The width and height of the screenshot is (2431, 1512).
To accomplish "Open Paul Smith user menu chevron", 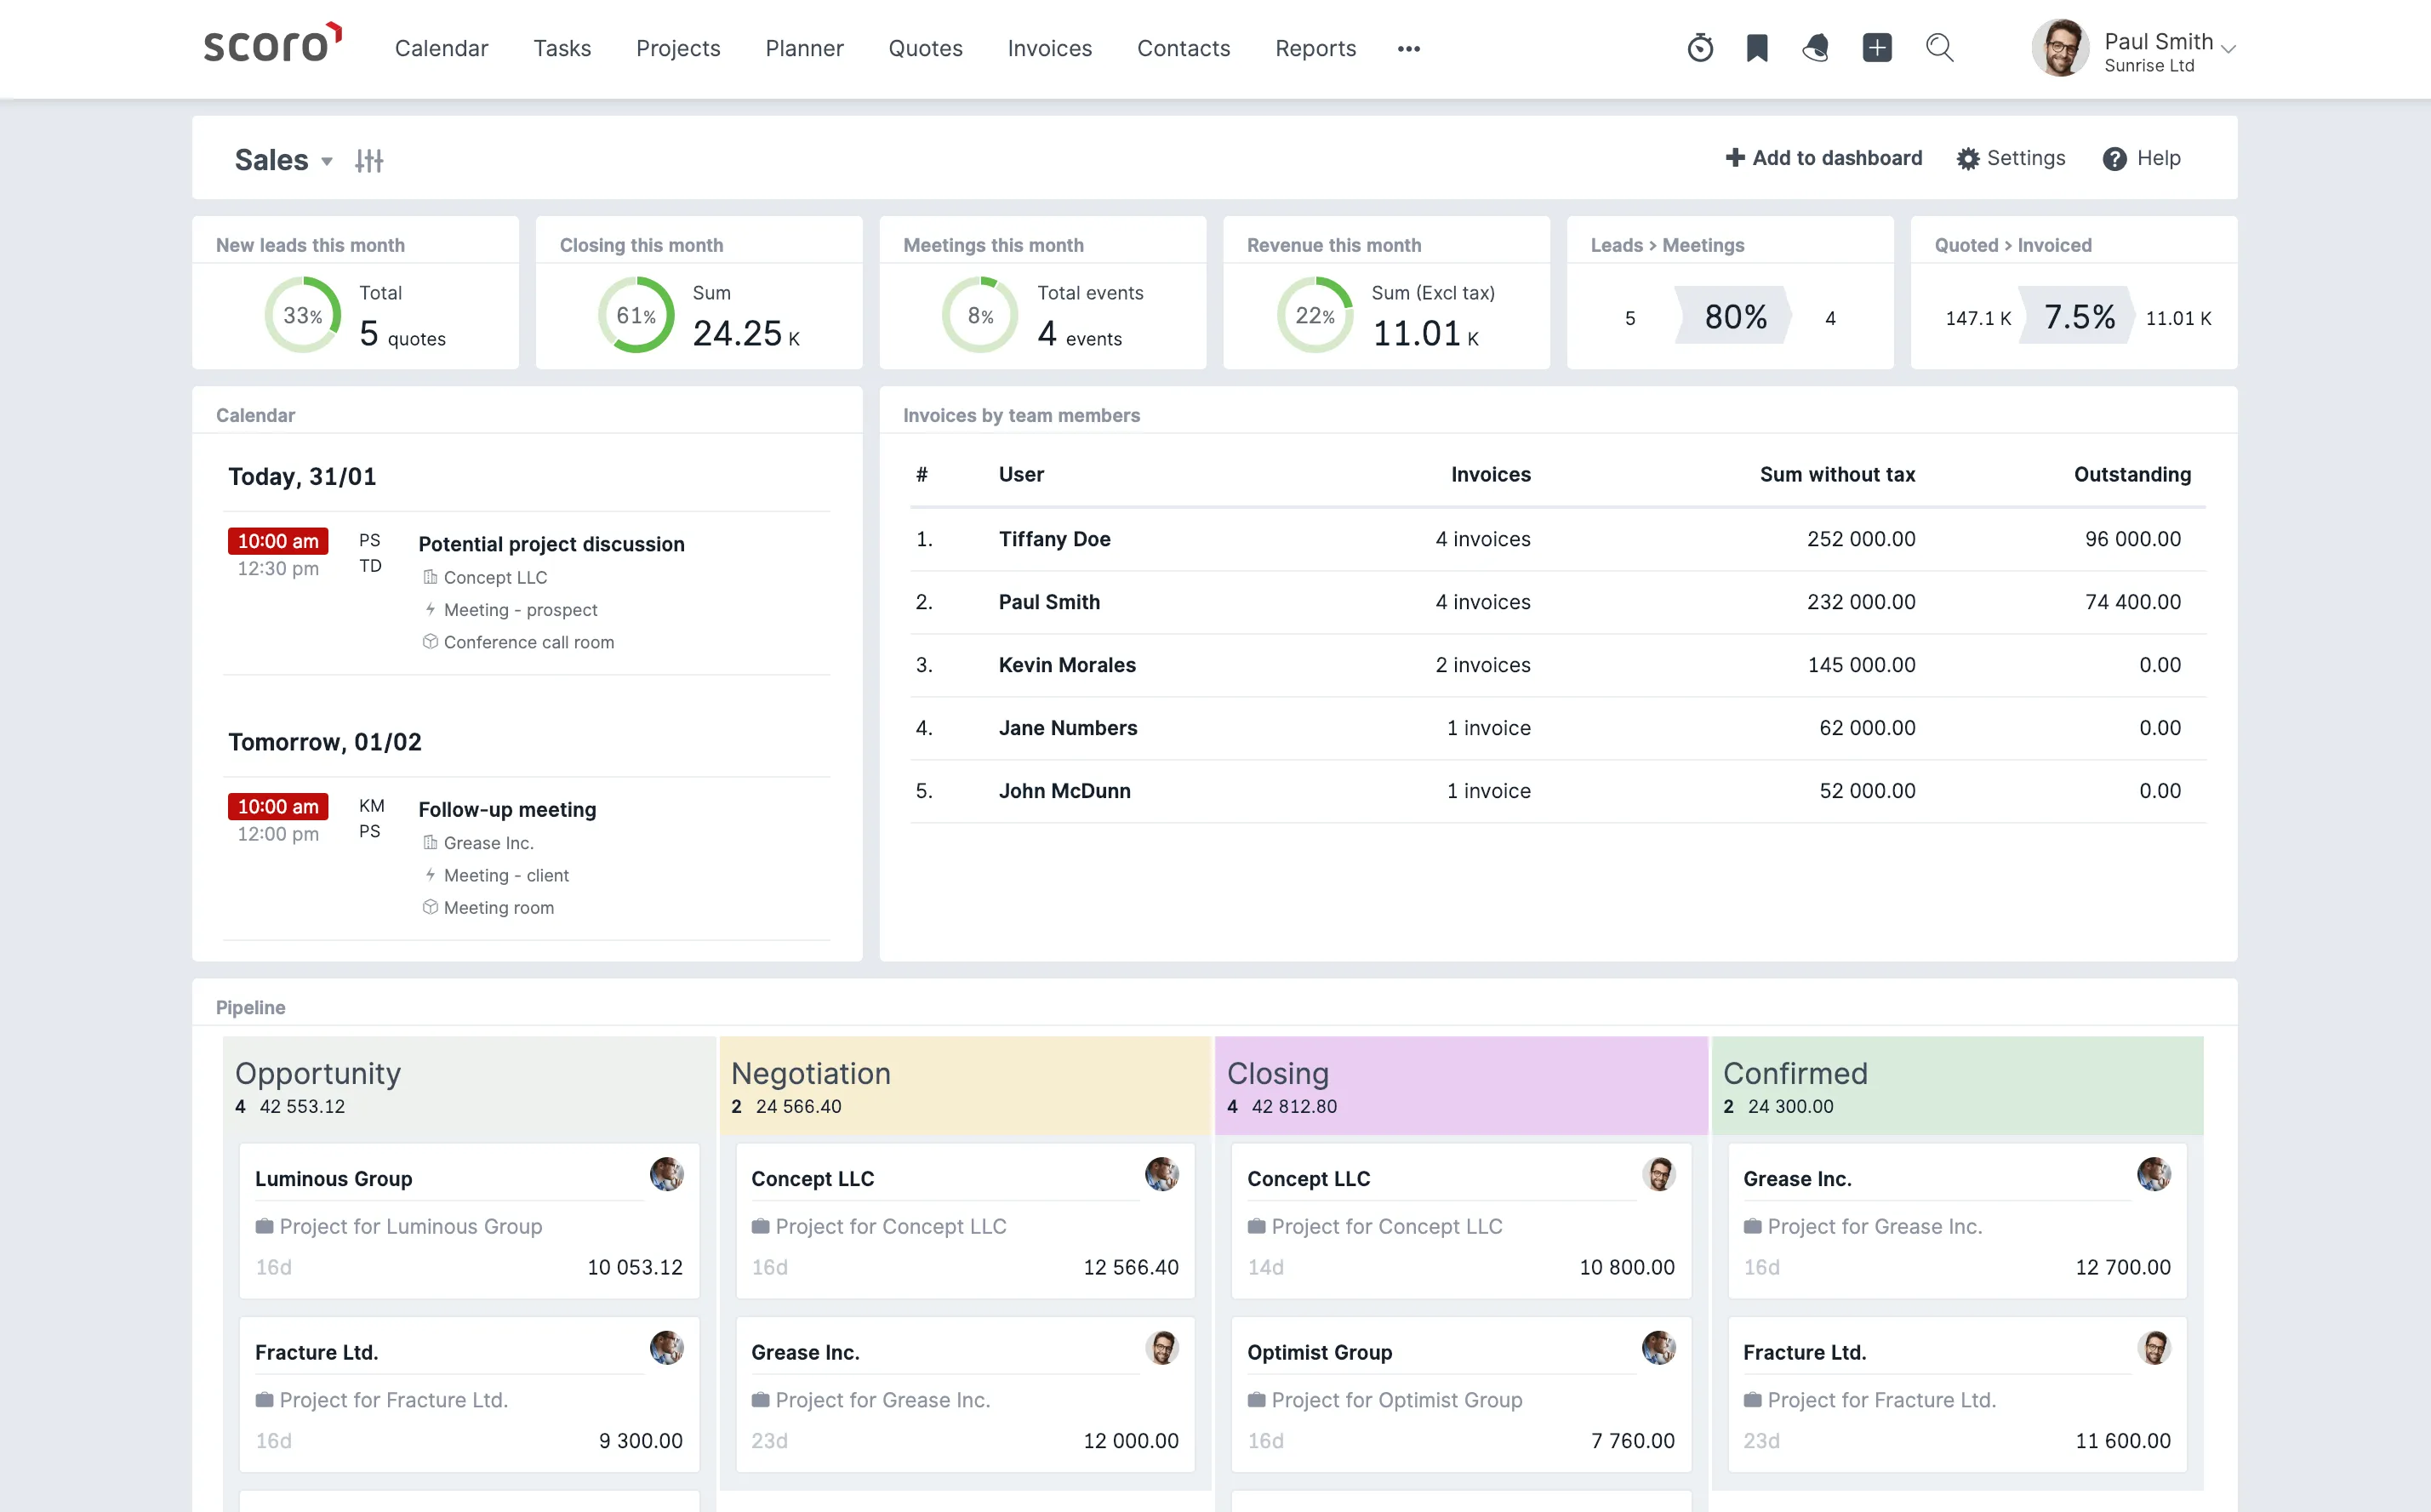I will click(x=2227, y=48).
